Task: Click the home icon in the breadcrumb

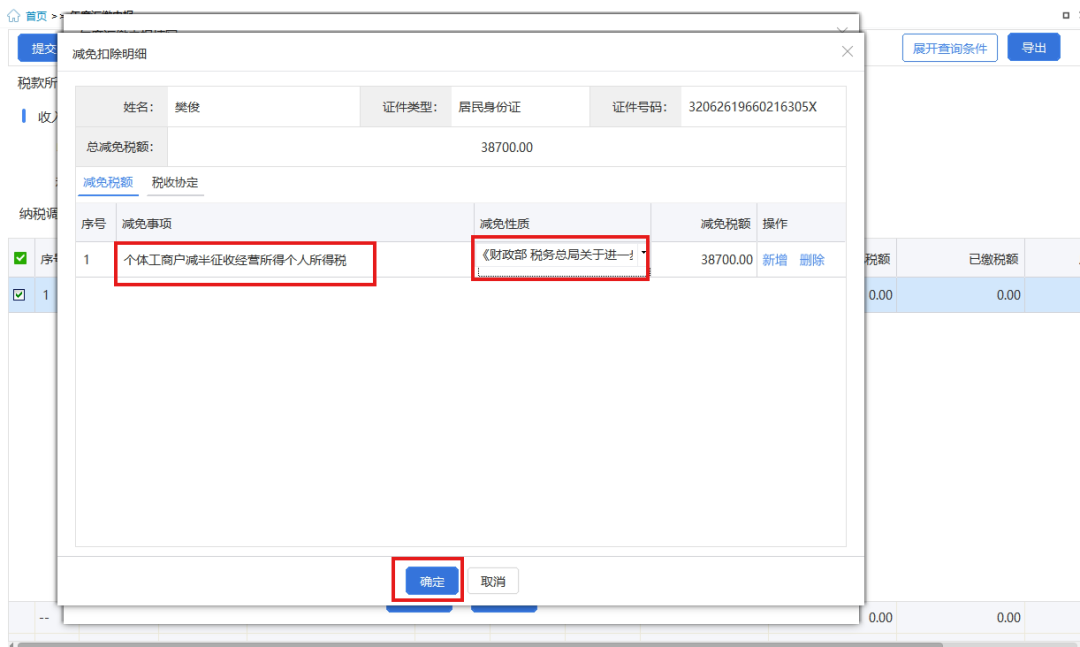Action: point(13,16)
